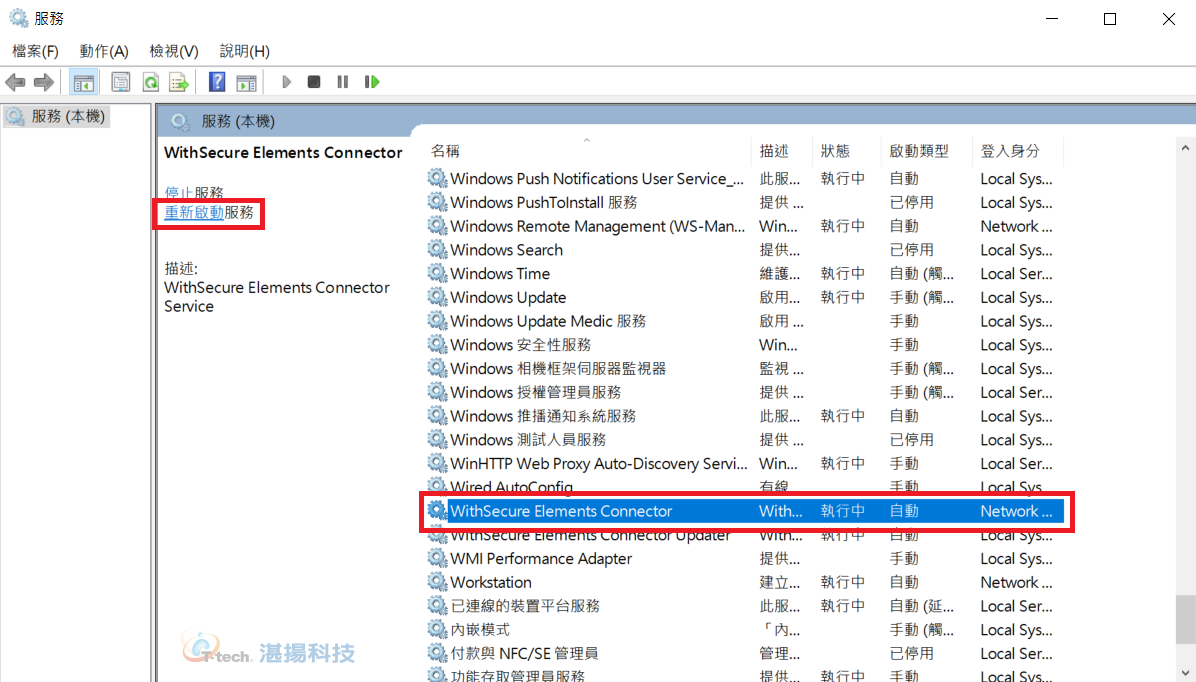Click gear icon beside Windows Search
The width and height of the screenshot is (1196, 682).
[436, 249]
